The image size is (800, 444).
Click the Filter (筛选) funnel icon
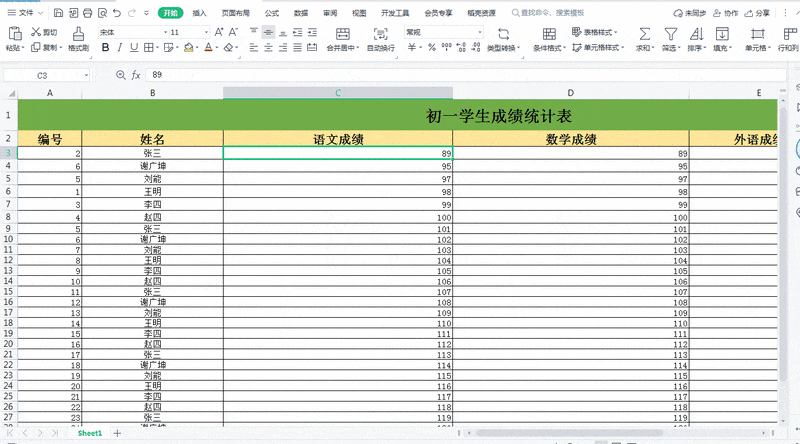click(671, 34)
